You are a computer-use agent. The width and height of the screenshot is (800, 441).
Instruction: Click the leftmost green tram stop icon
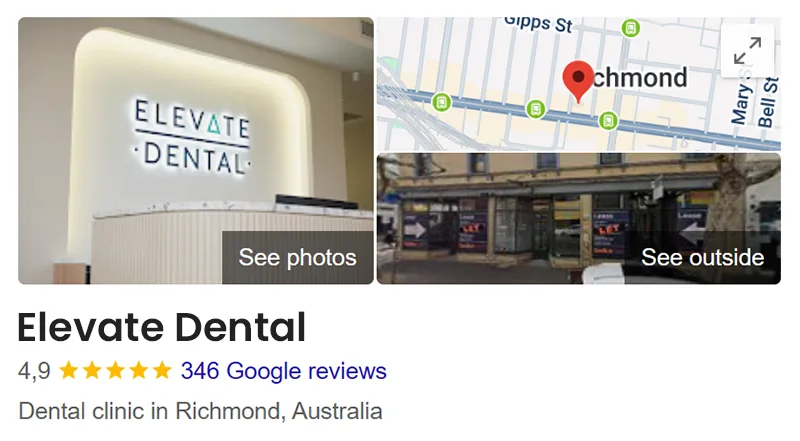[x=442, y=102]
